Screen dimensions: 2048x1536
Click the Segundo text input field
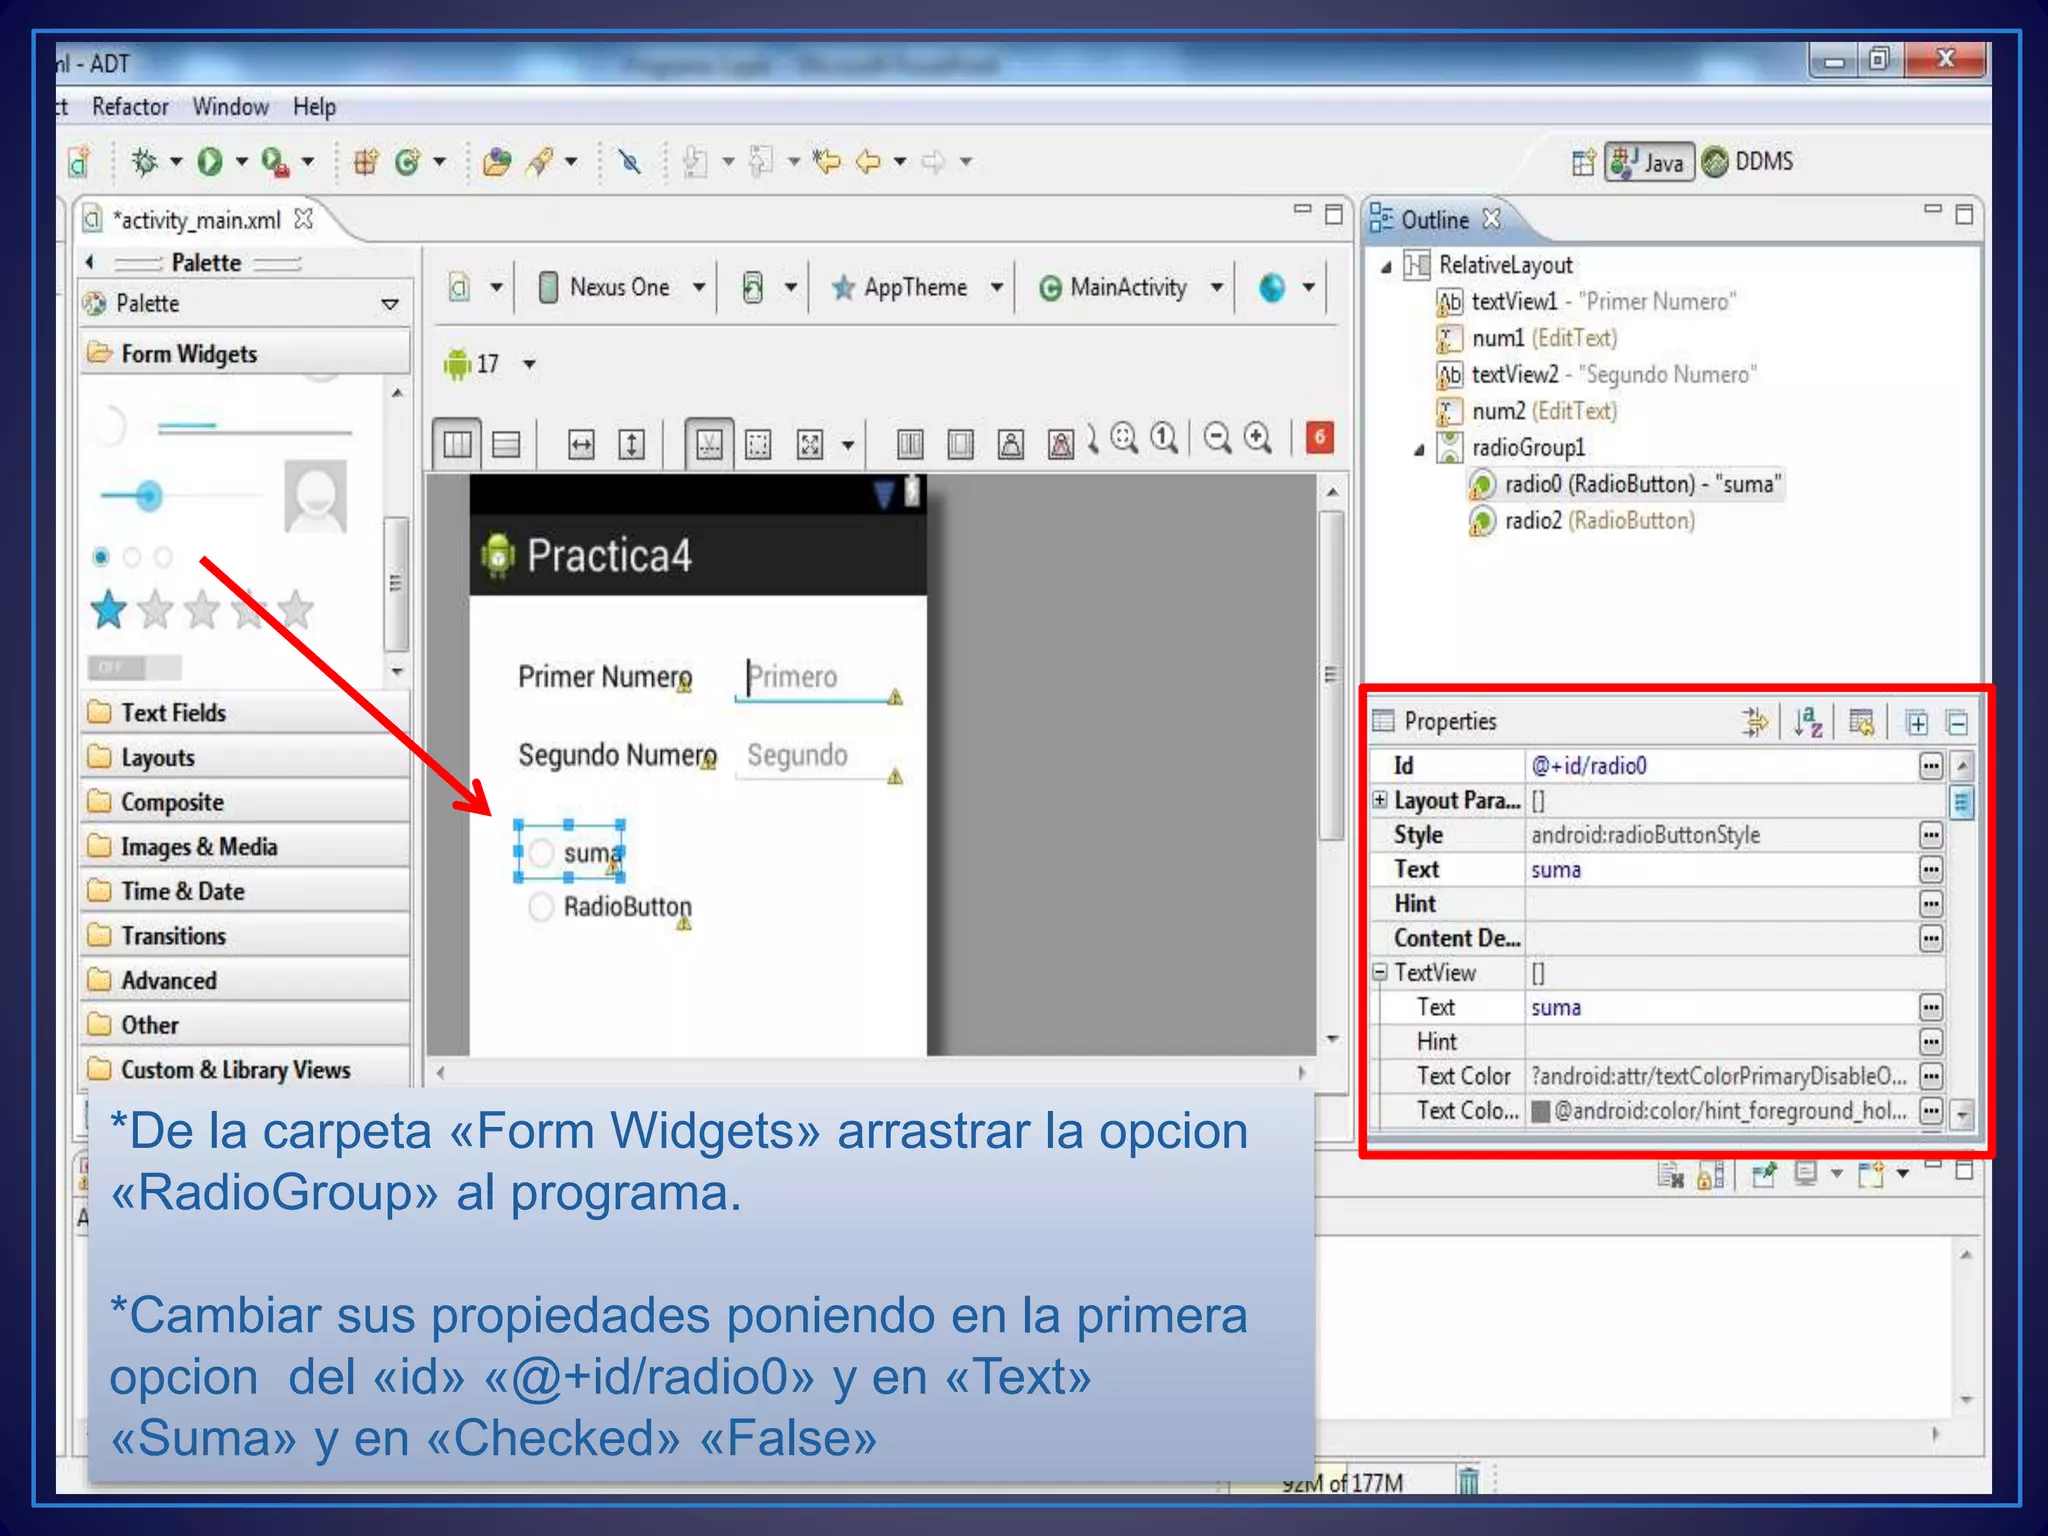pos(819,757)
